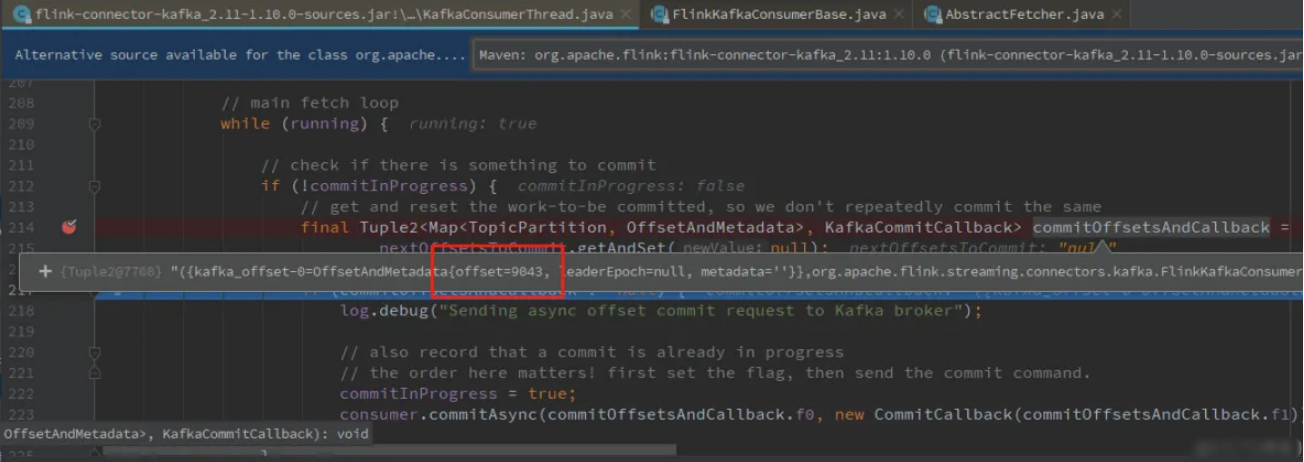Click the class icon on FlinkKafkaConsumerBase.java tab
This screenshot has height=462, width=1304.
pos(659,15)
